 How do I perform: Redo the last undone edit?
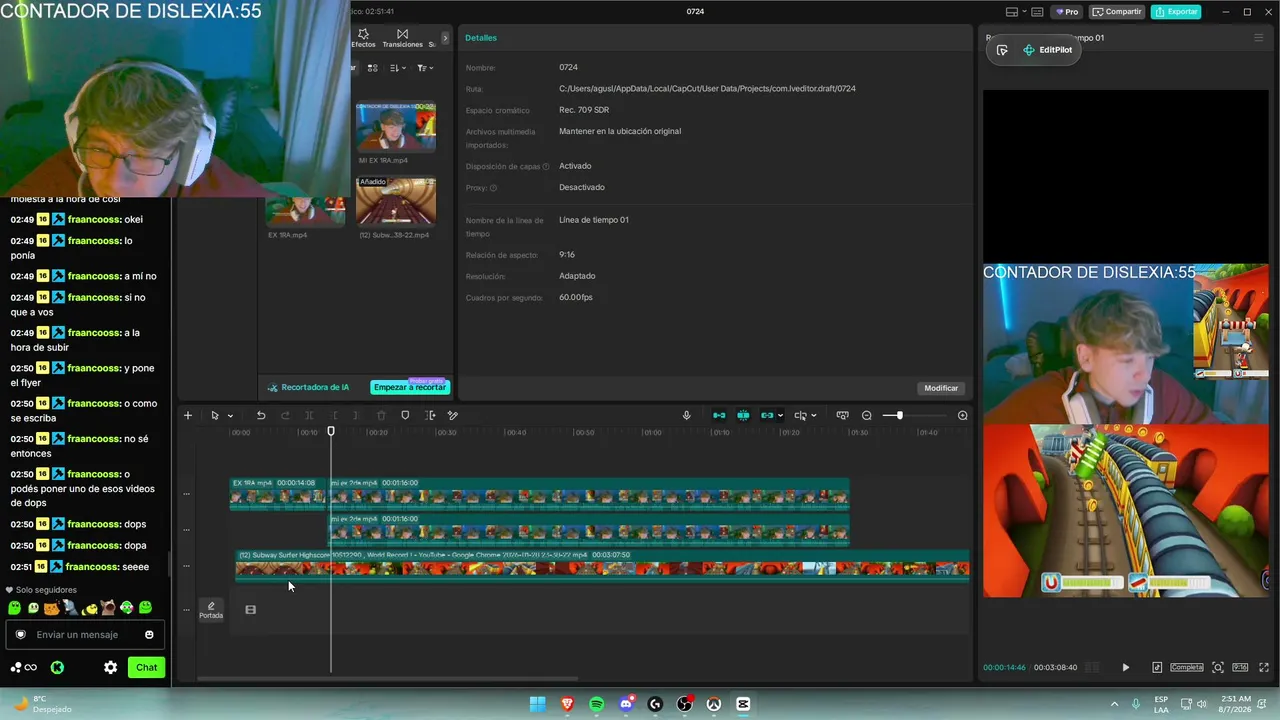pos(285,415)
